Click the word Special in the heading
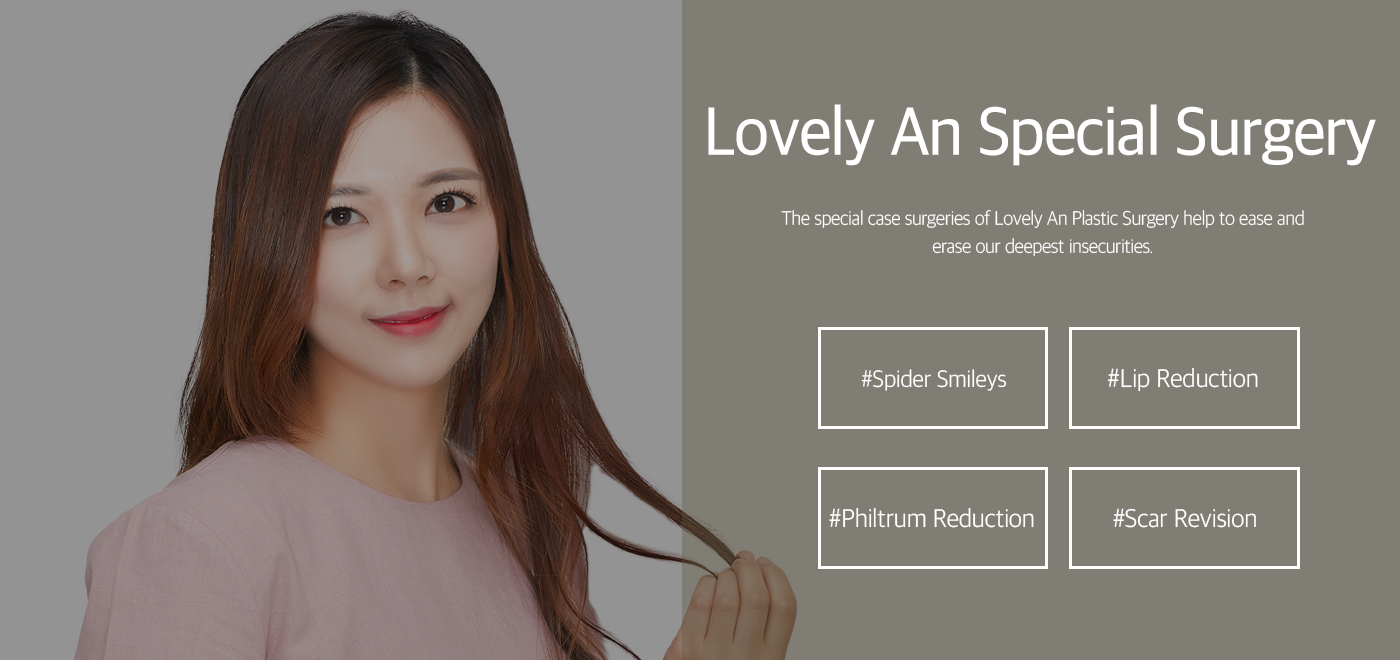This screenshot has height=660, width=1400. [x=1068, y=133]
